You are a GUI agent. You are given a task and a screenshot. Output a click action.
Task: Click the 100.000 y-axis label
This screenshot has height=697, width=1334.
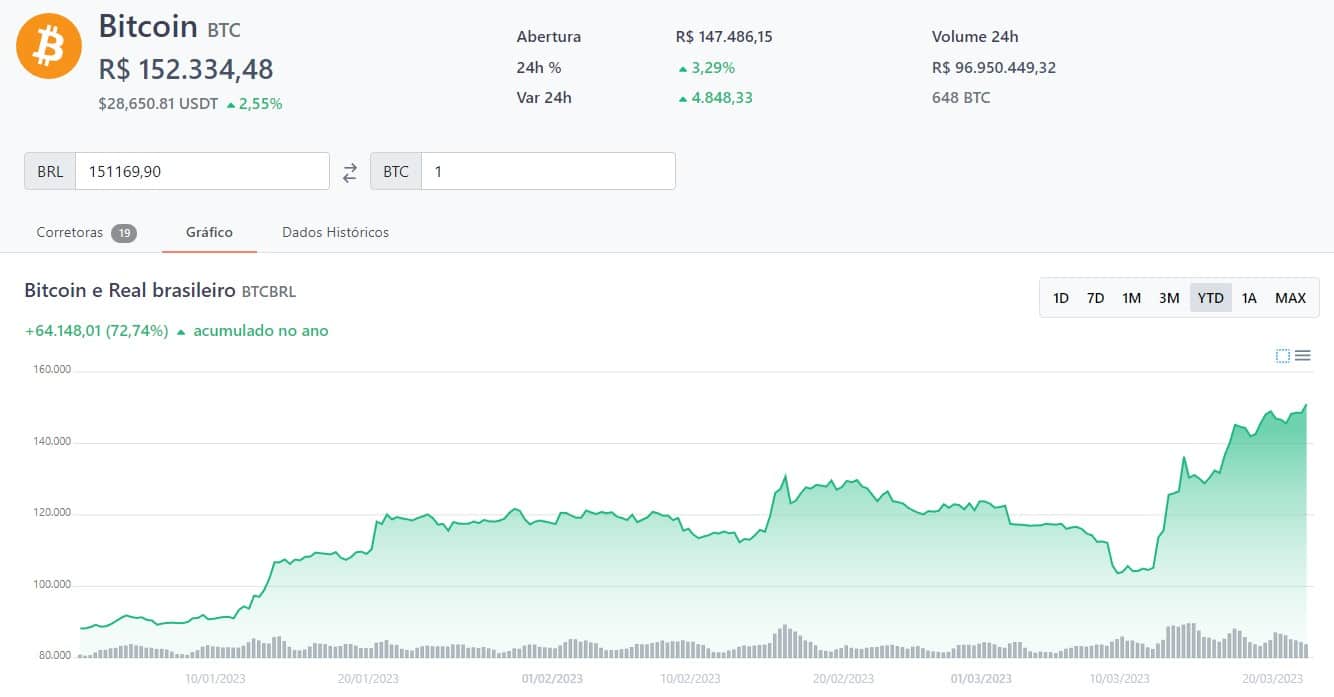coord(51,585)
